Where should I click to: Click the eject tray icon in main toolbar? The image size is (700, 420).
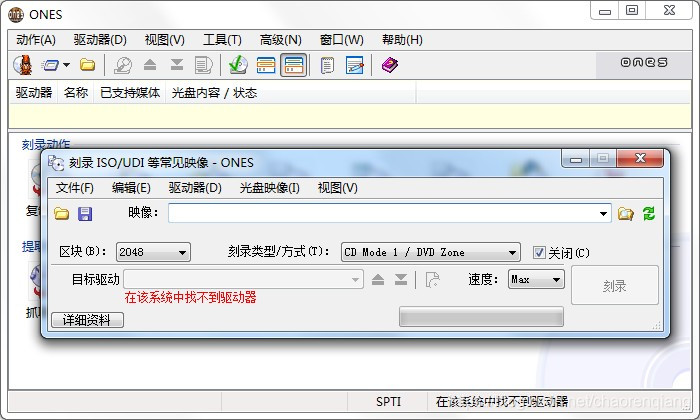pyautogui.click(x=150, y=65)
